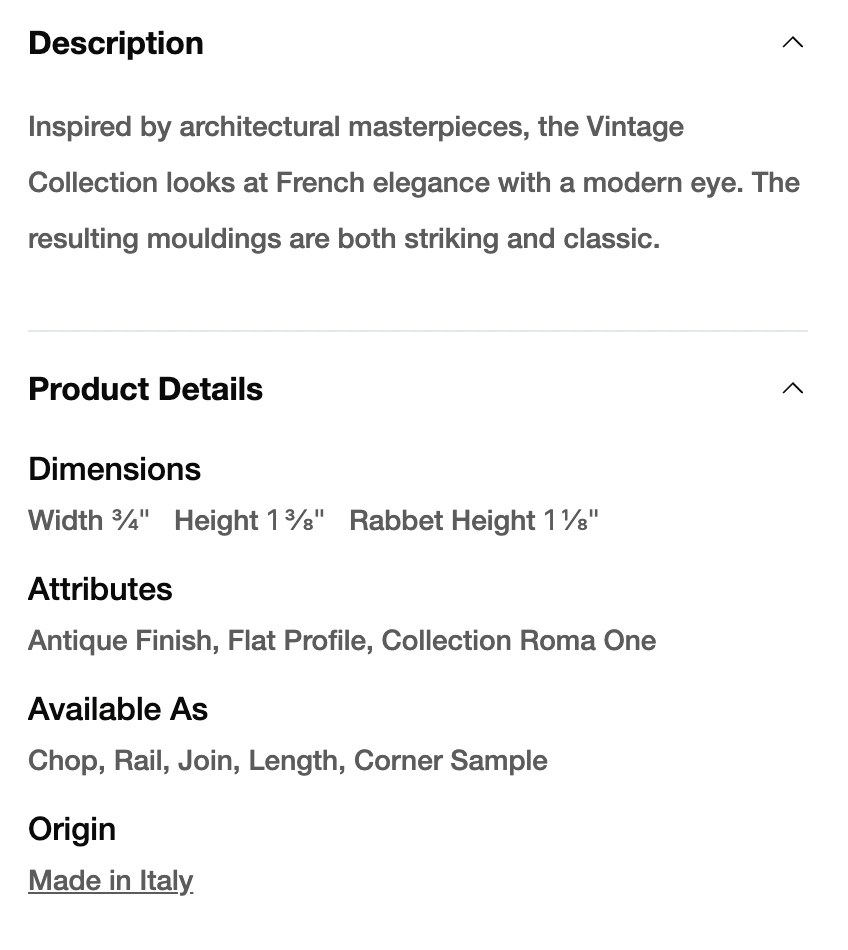Collapse the Description section chevron
The image size is (848, 950).
[792, 43]
